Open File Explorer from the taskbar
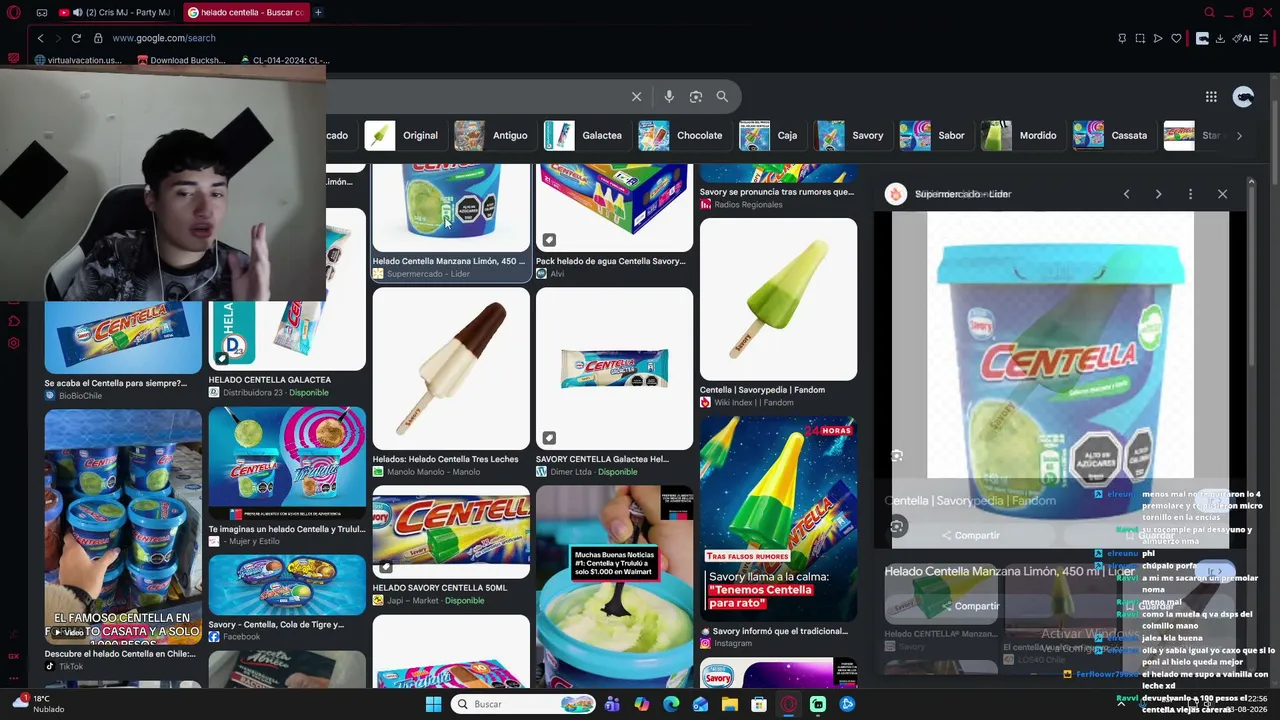 pyautogui.click(x=730, y=704)
